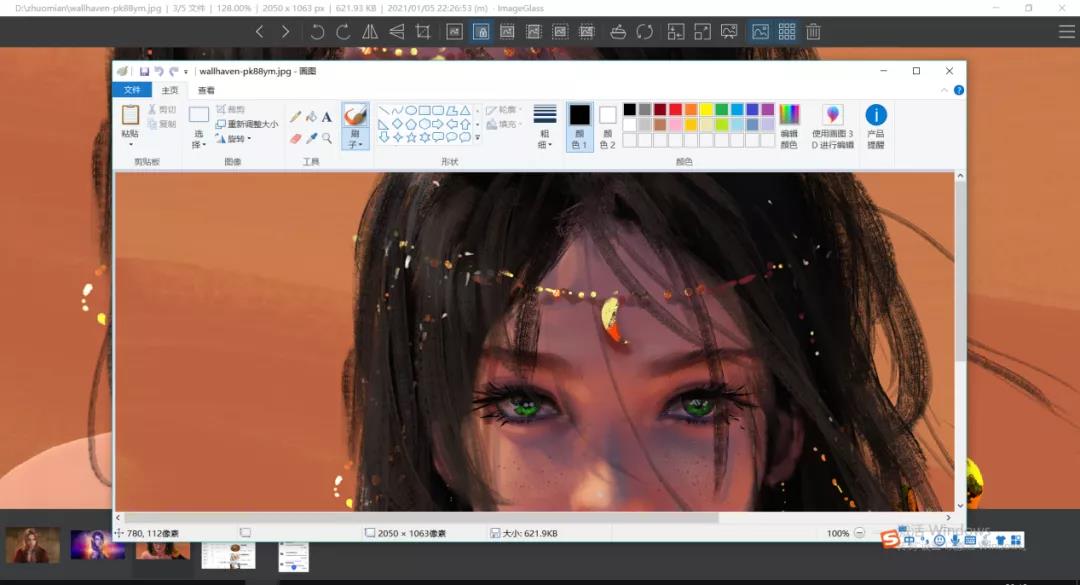Toggle ImageGlass lock zoom ratio mode
The height and width of the screenshot is (585, 1080).
481,32
